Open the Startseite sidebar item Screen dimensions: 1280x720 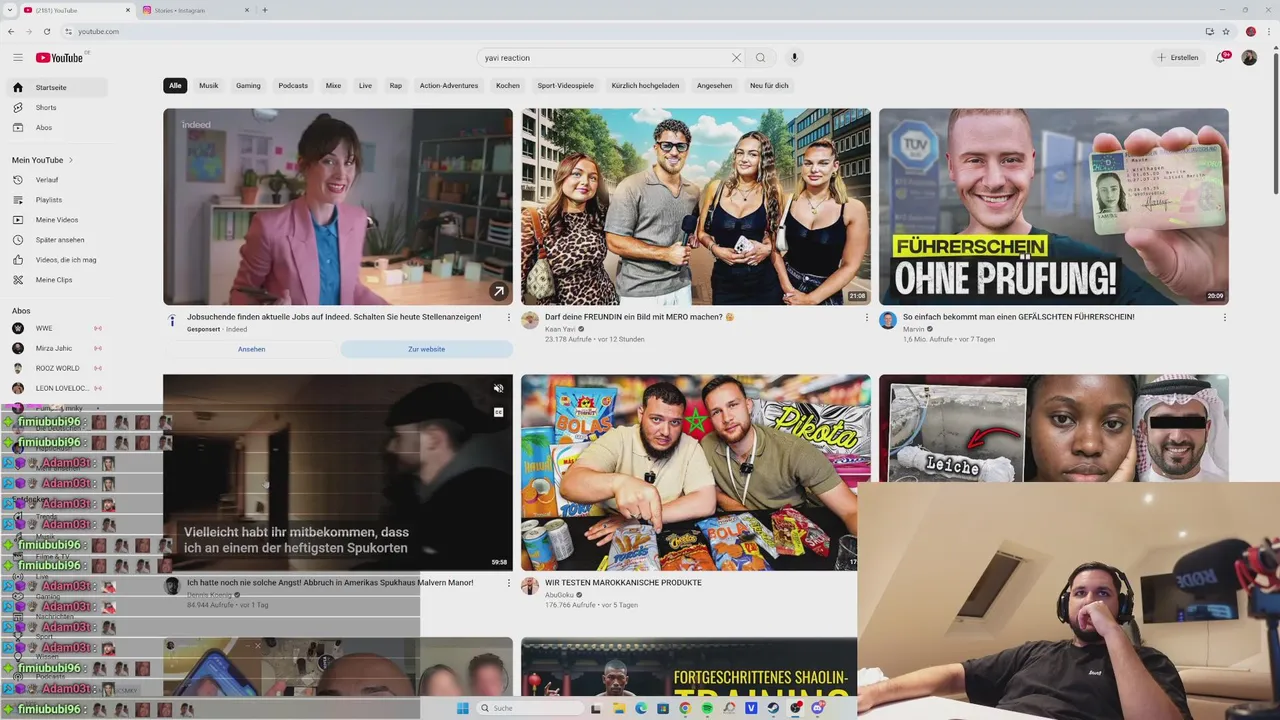58,88
